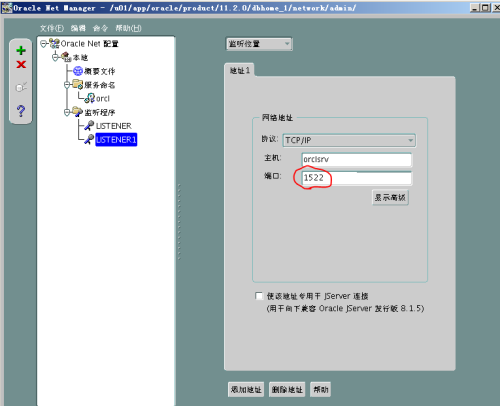Click the 本地 node icon

66,57
